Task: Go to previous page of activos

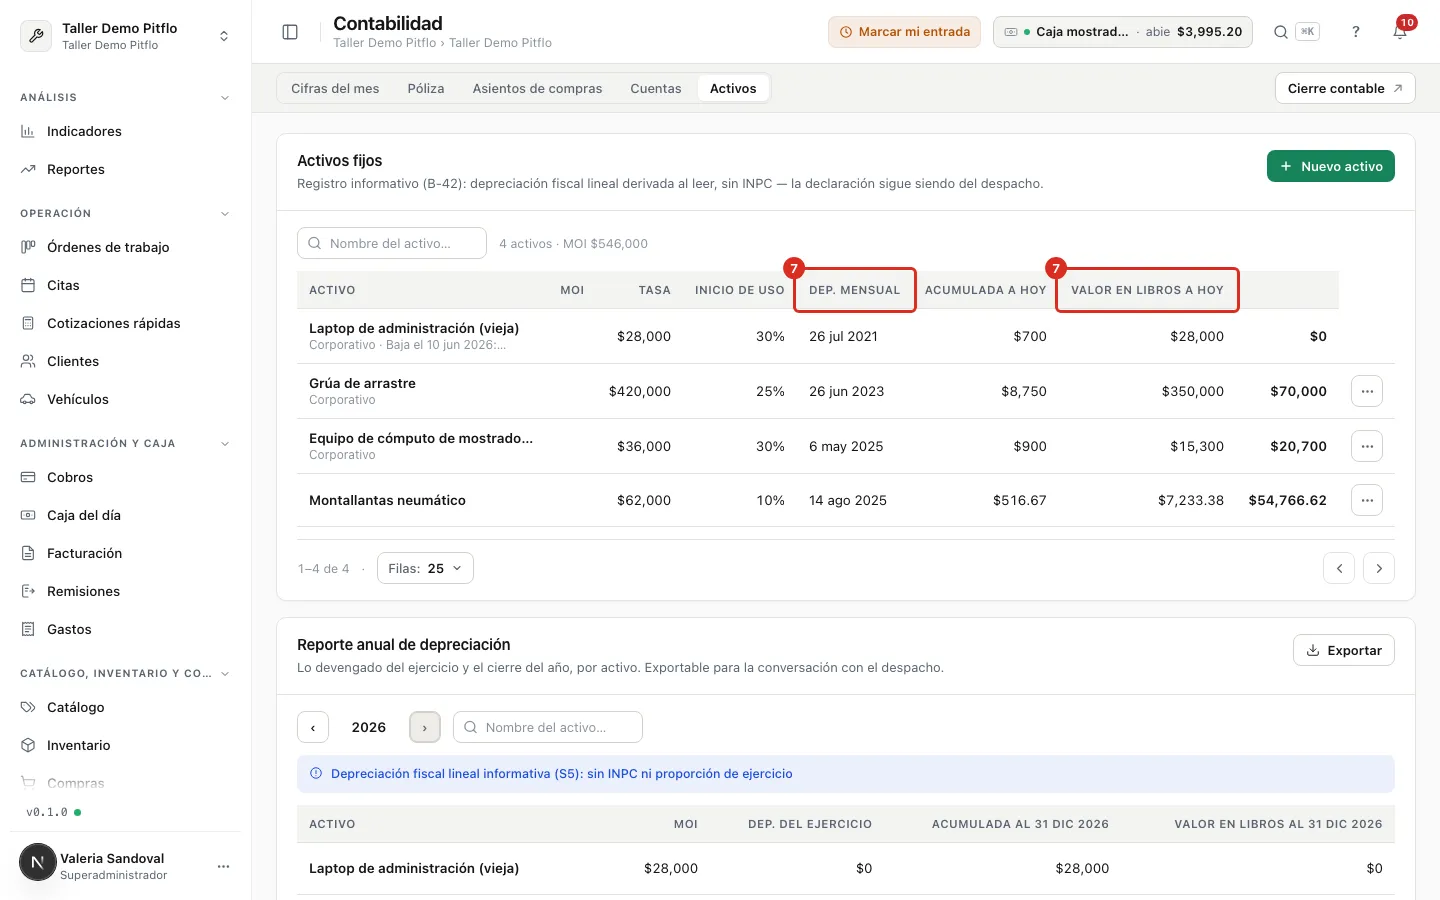Action: (1339, 568)
